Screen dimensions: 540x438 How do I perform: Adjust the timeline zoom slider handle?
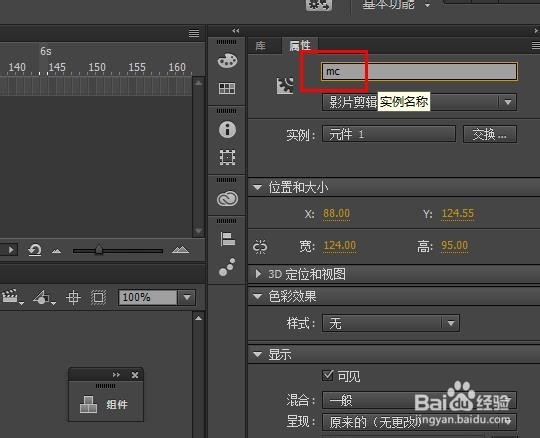point(99,250)
